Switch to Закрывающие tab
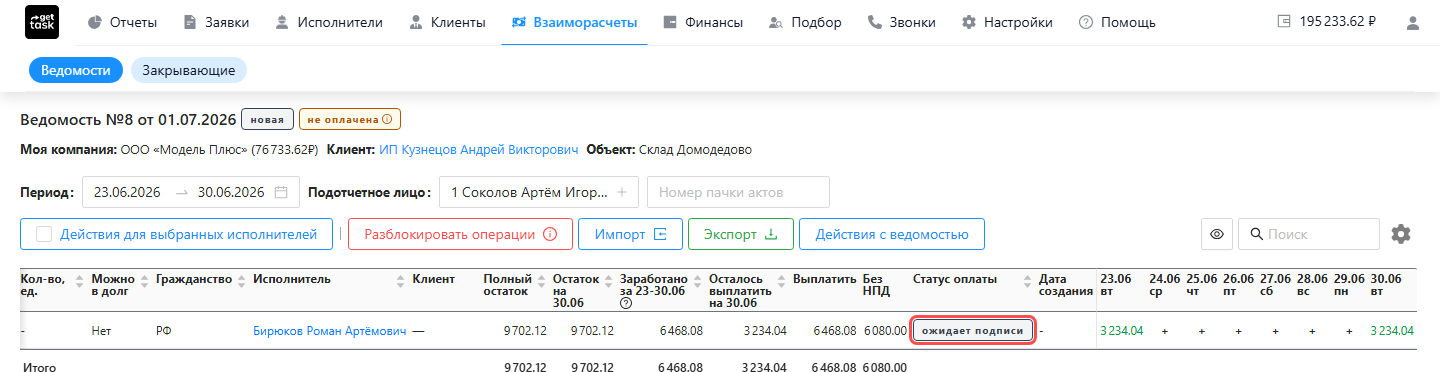Screen dimensions: 1440x372 (189, 70)
